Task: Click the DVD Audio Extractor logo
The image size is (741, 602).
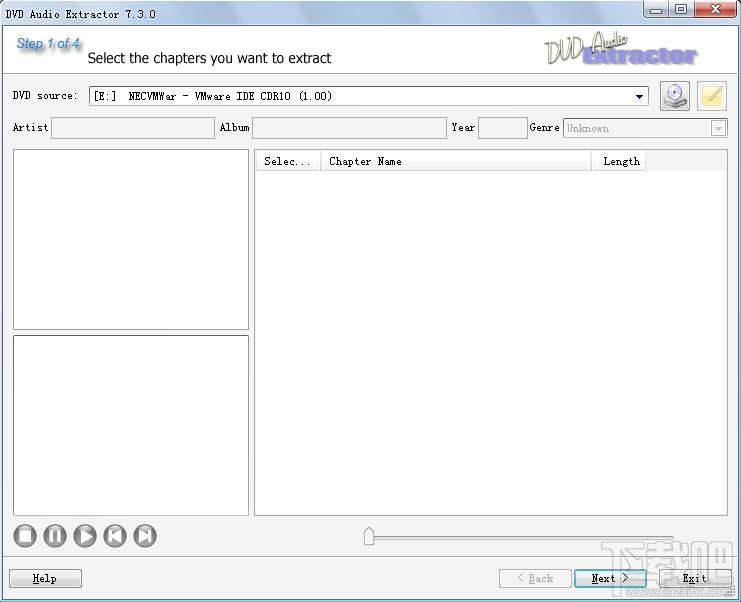Action: (621, 49)
